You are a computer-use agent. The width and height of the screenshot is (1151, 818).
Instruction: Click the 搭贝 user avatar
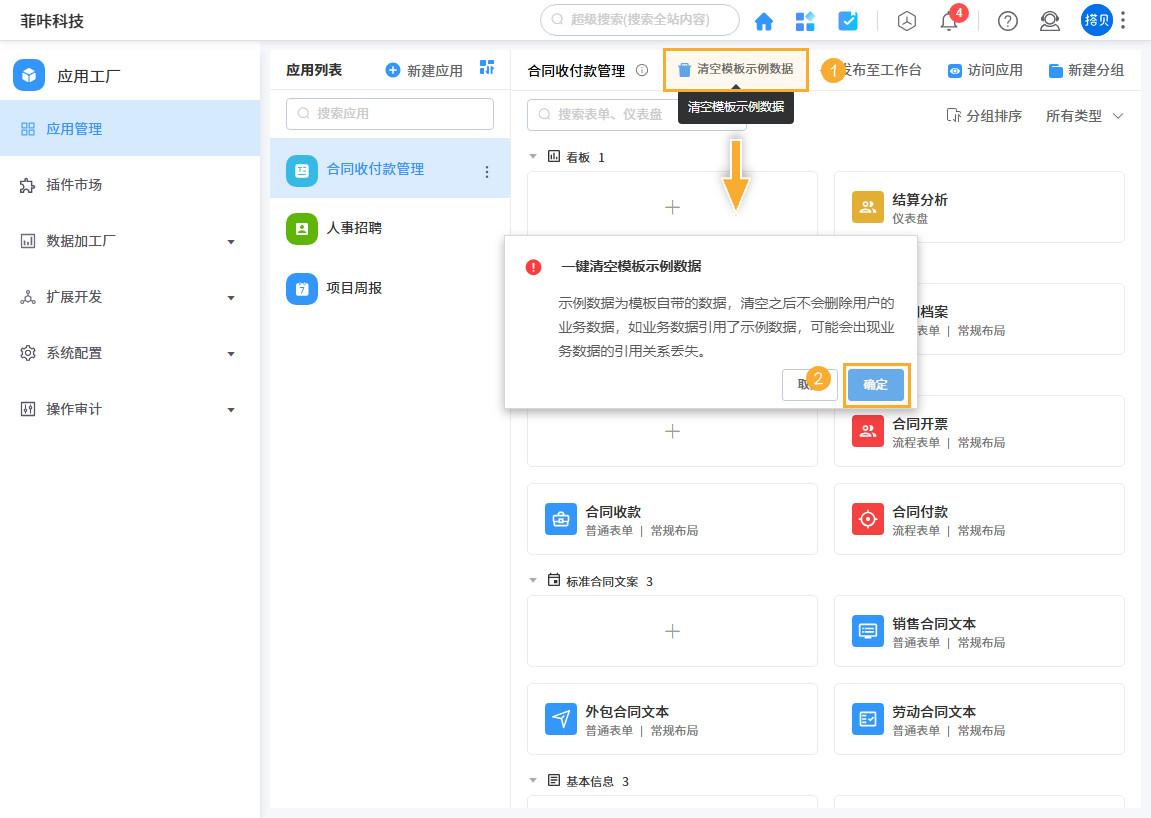tap(1096, 20)
